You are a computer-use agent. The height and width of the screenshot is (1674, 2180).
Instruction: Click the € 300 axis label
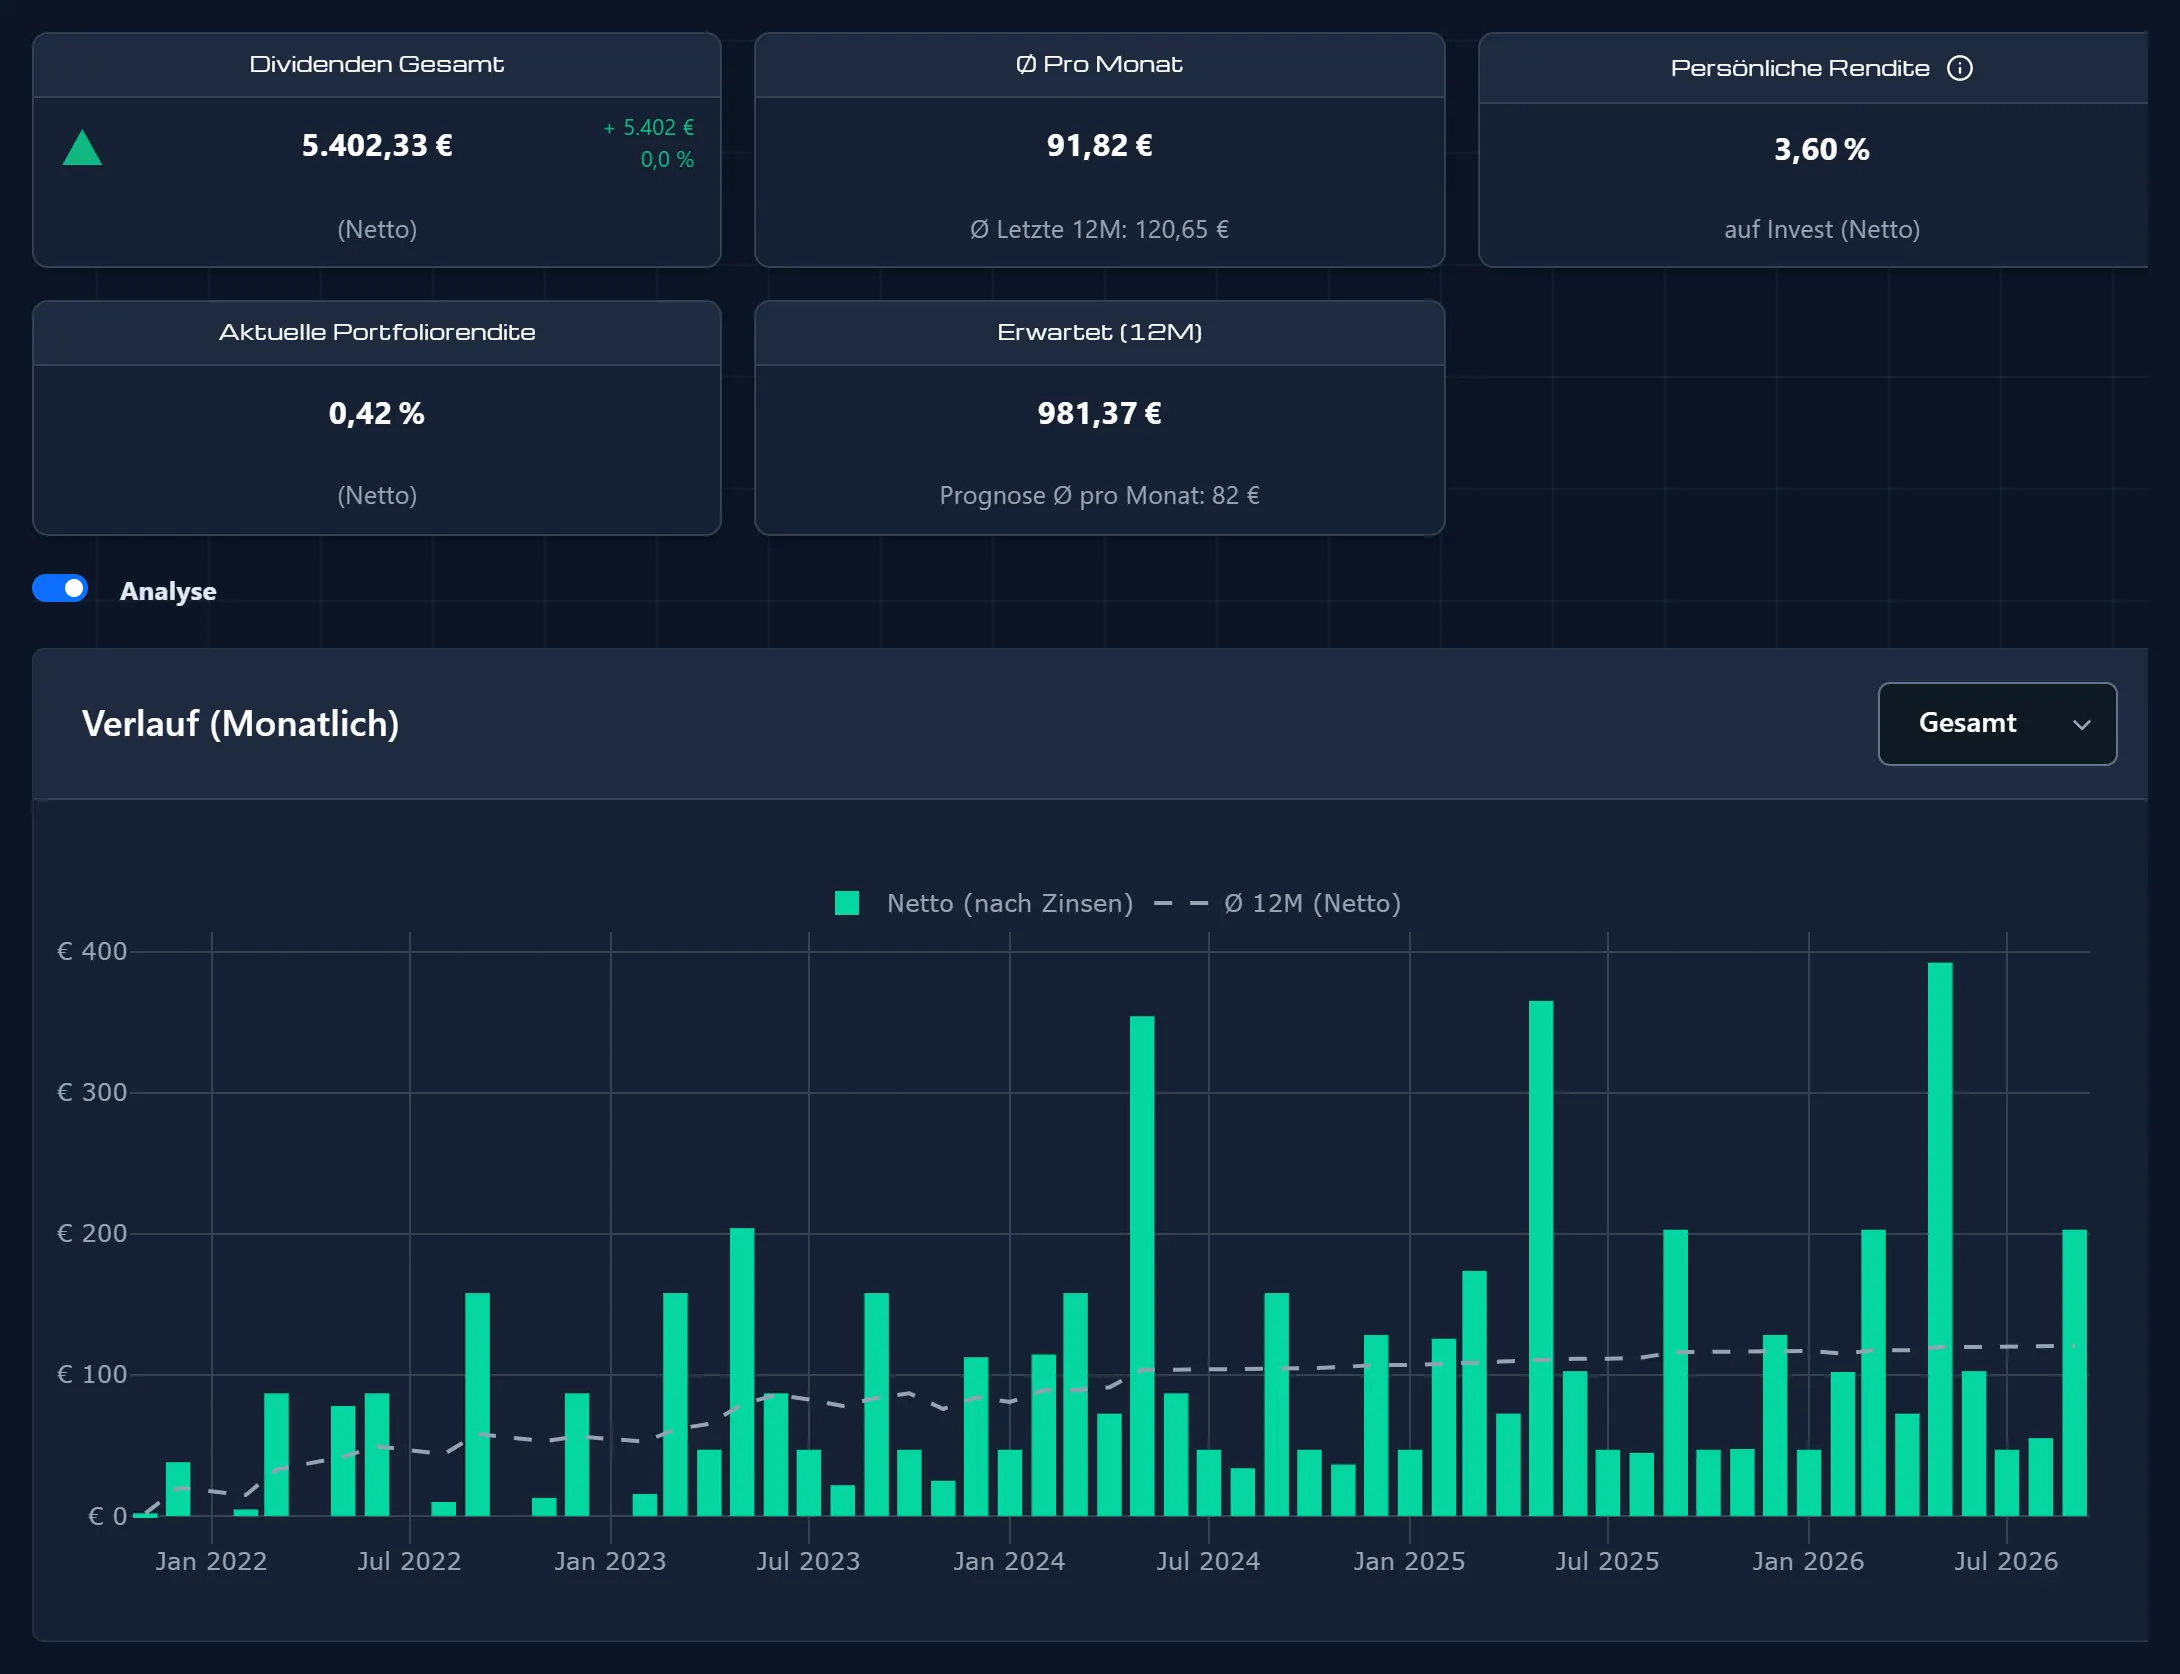click(x=92, y=1092)
